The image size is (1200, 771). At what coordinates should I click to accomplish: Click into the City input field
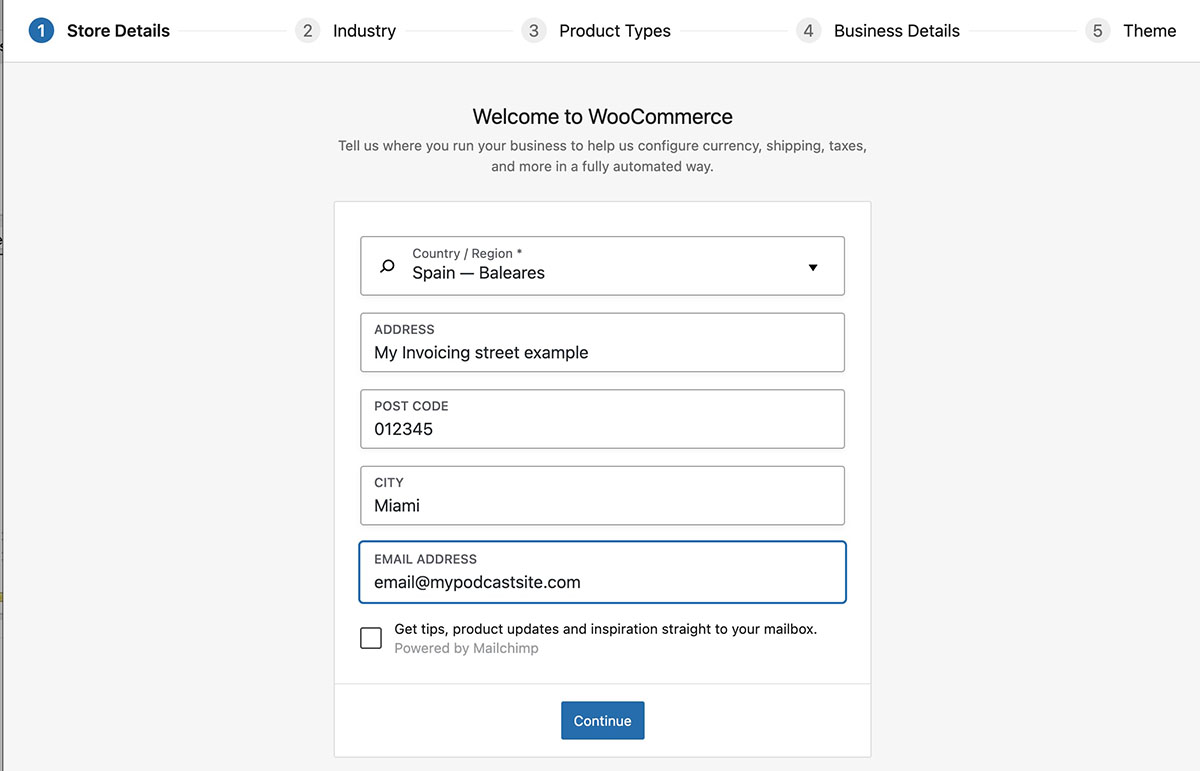(x=602, y=495)
